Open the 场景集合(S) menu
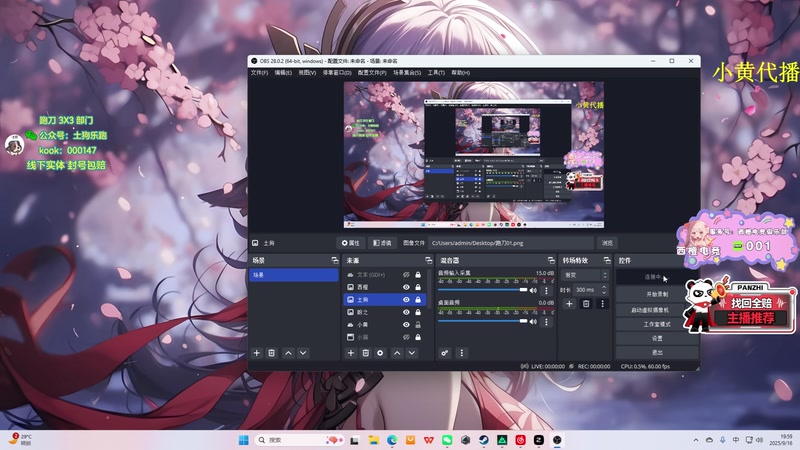This screenshot has width=800, height=450. click(x=407, y=73)
